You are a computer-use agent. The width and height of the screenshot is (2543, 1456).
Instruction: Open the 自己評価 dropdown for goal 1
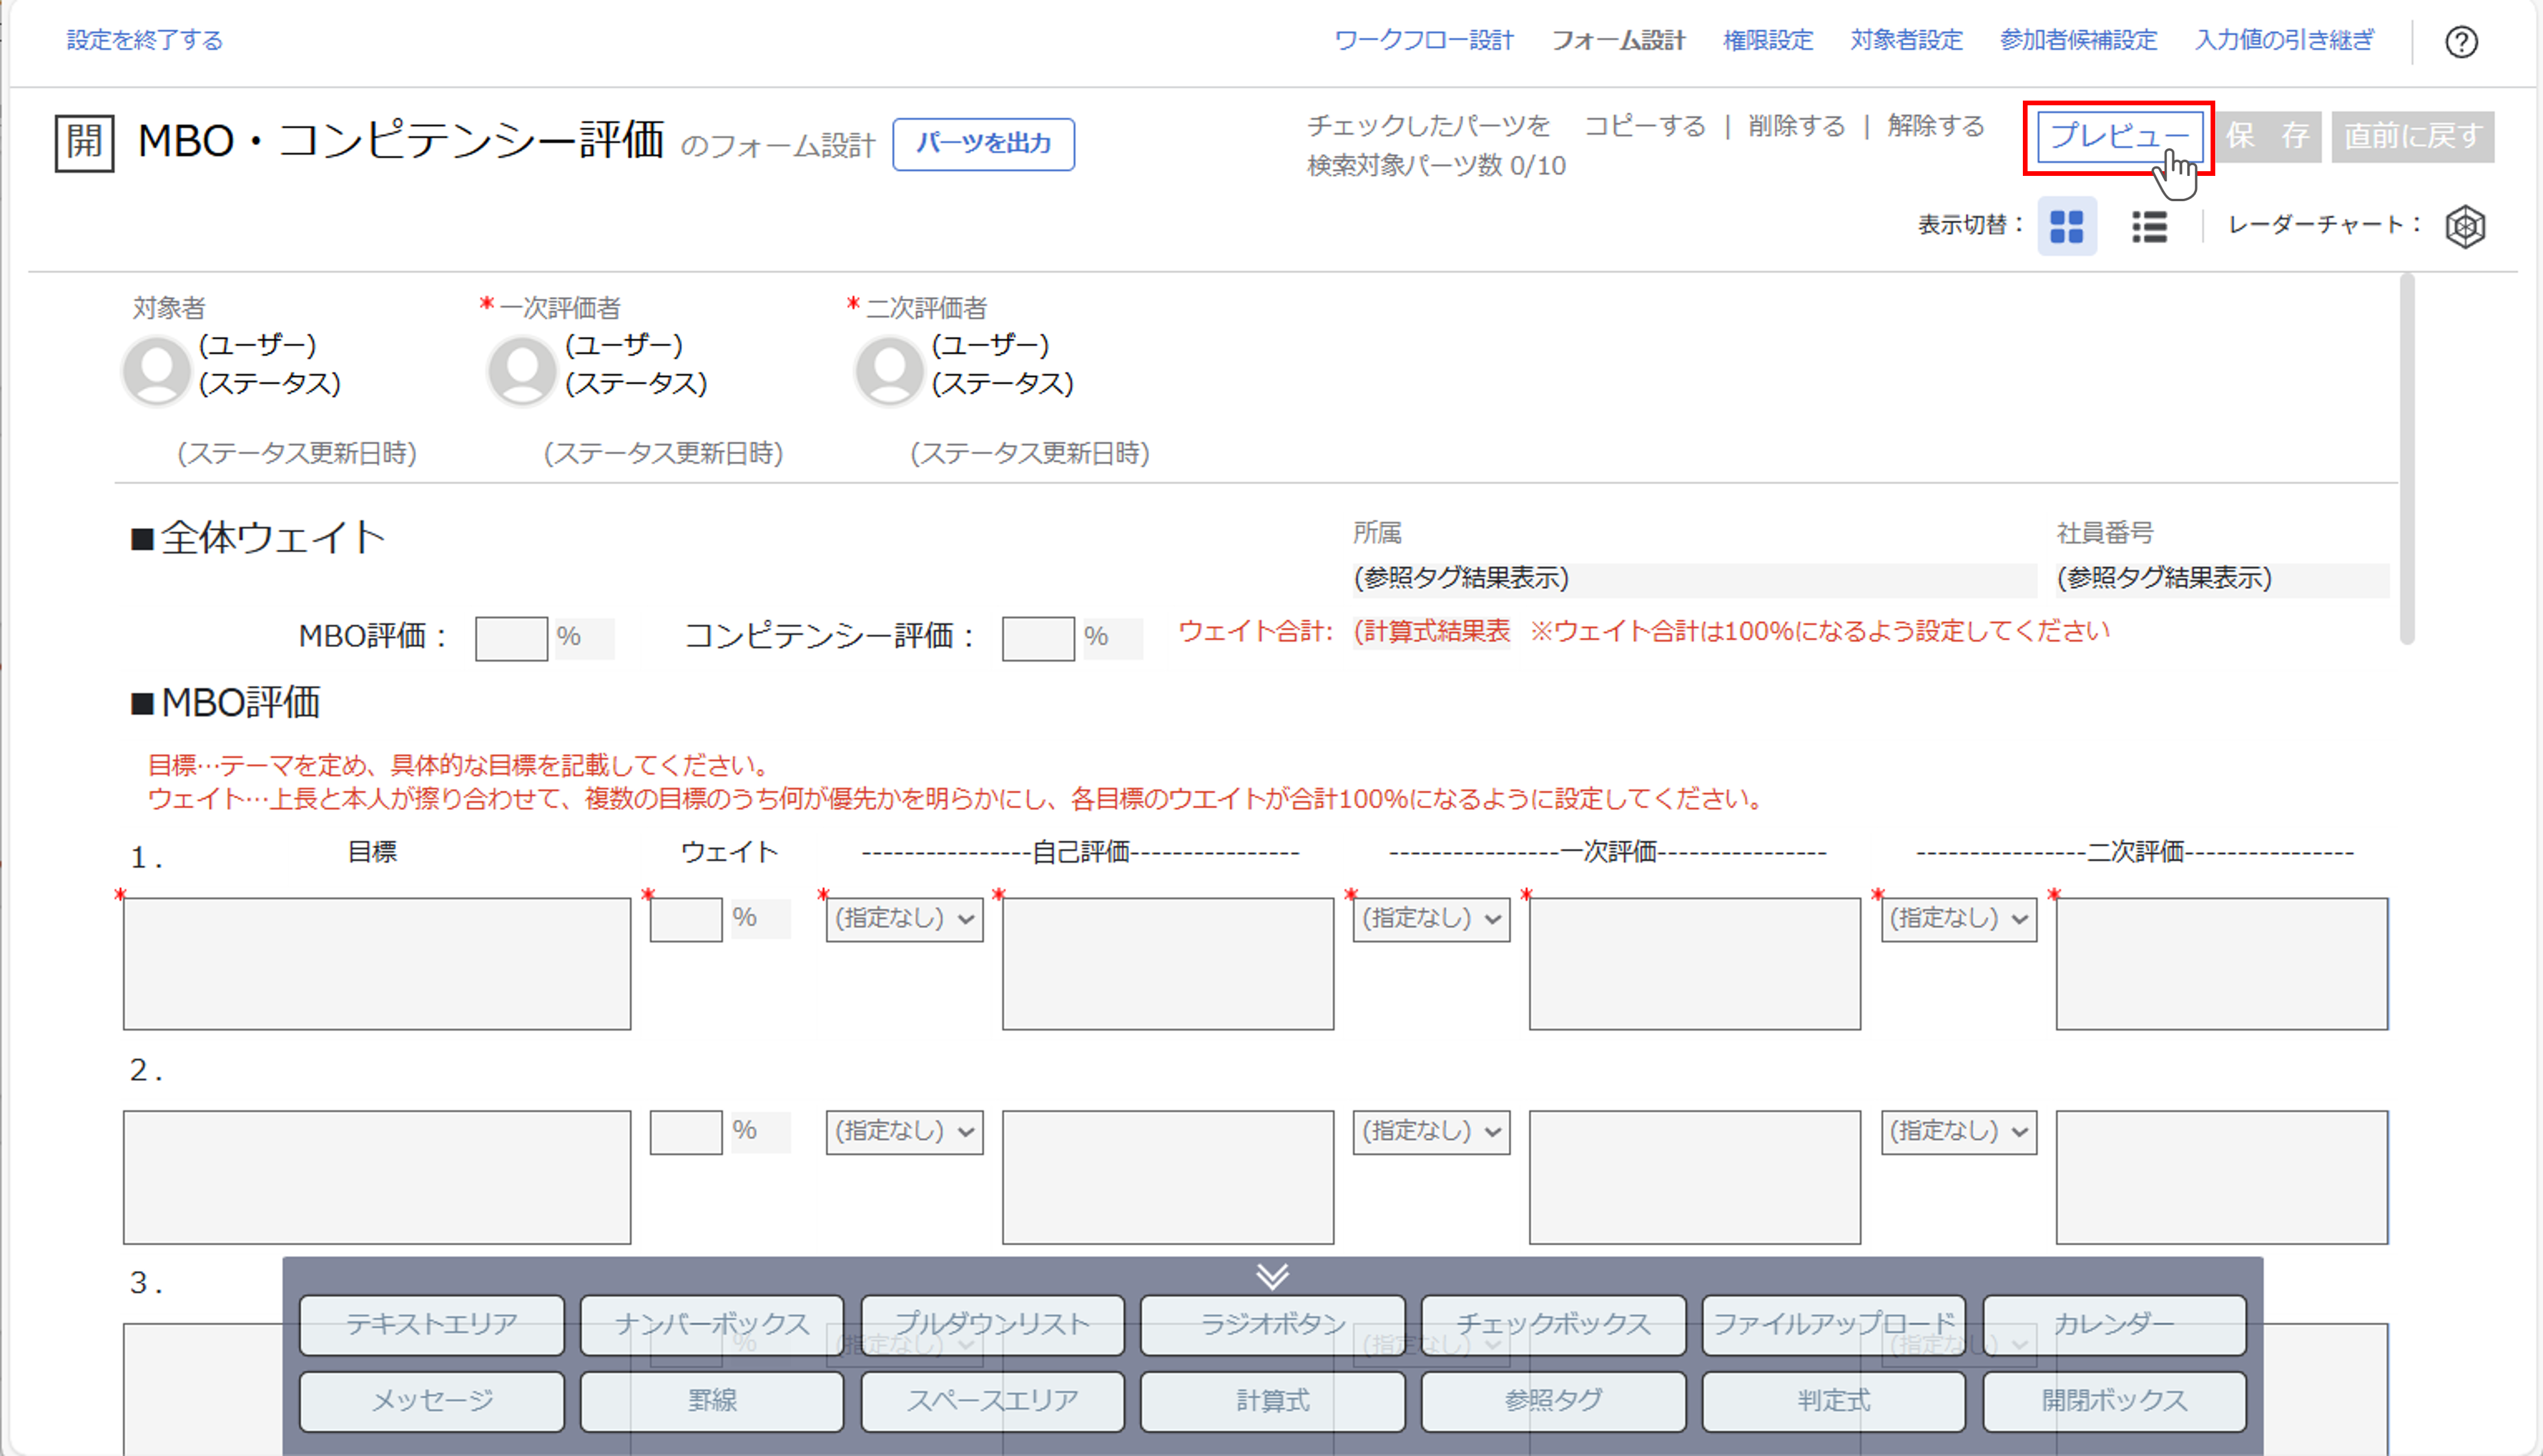(903, 918)
